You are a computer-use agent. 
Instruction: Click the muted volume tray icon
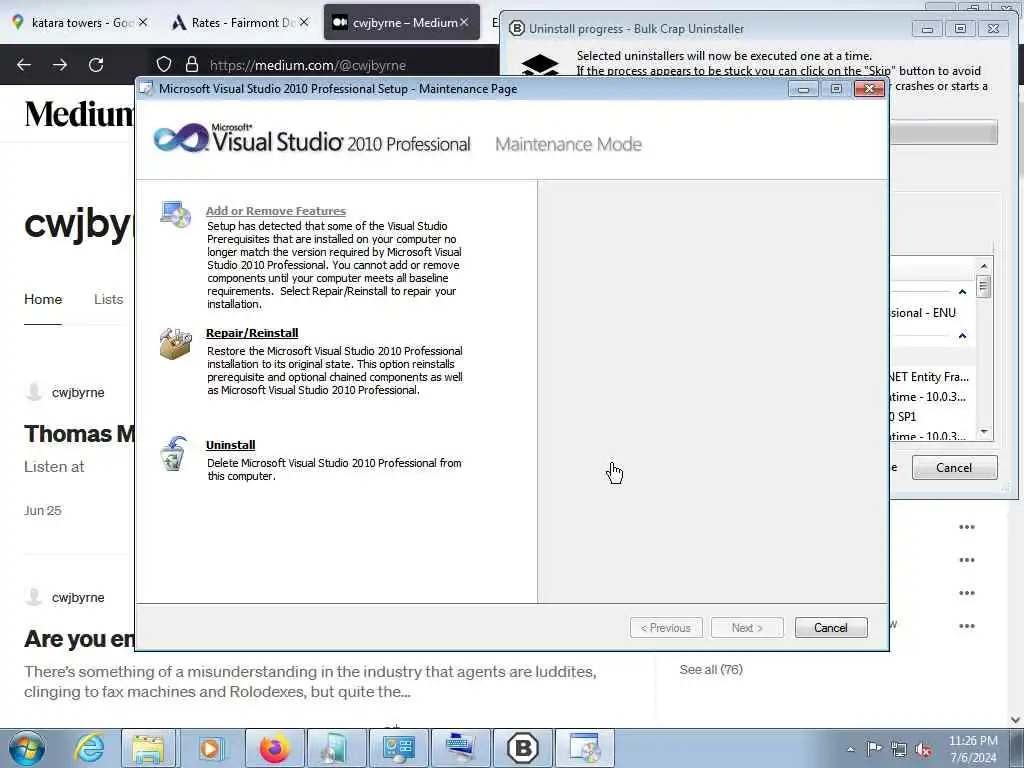click(x=923, y=749)
